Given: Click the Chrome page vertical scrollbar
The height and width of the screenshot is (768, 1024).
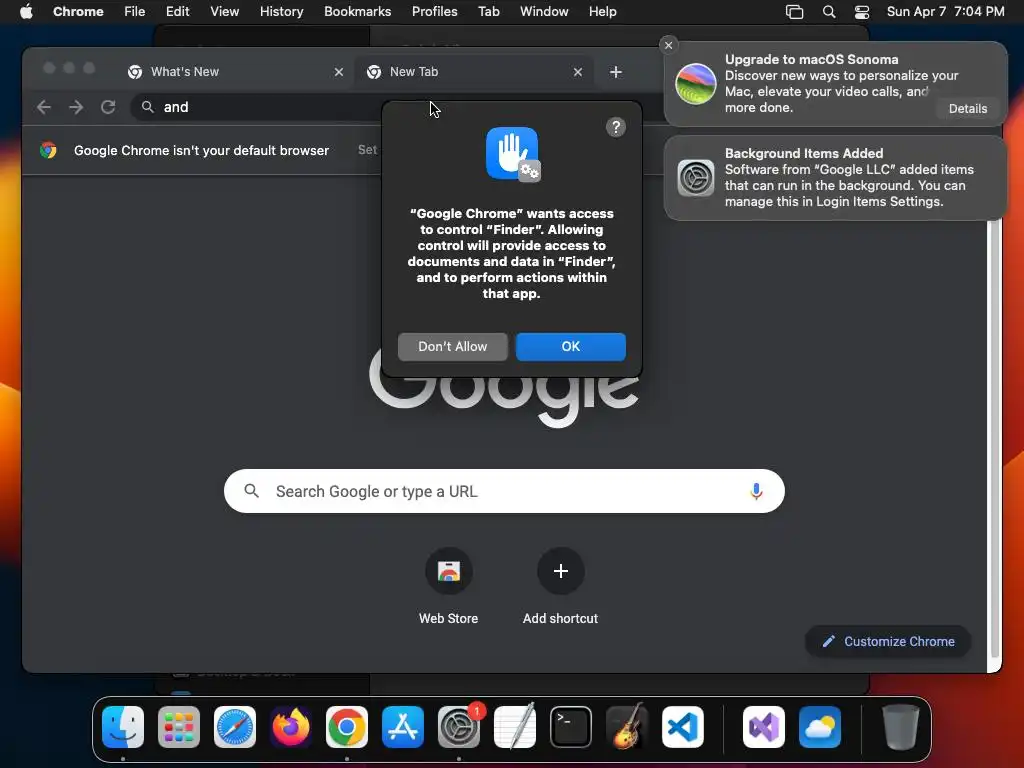Looking at the screenshot, I should (994, 438).
